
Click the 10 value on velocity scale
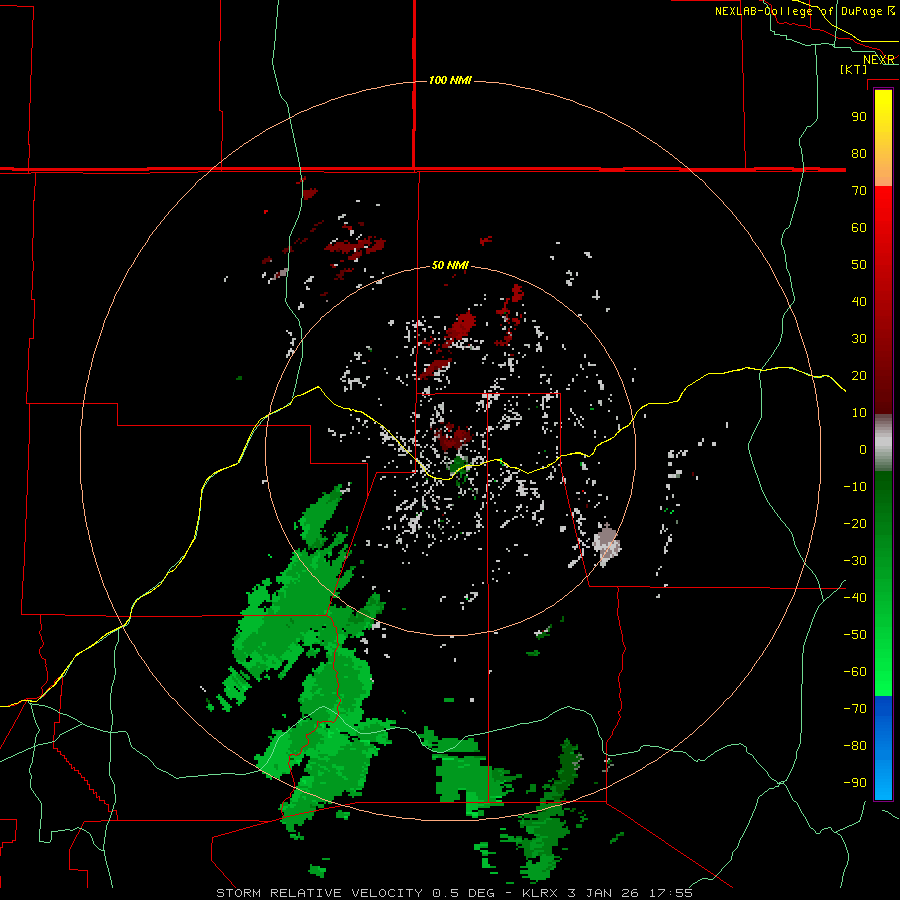859,413
